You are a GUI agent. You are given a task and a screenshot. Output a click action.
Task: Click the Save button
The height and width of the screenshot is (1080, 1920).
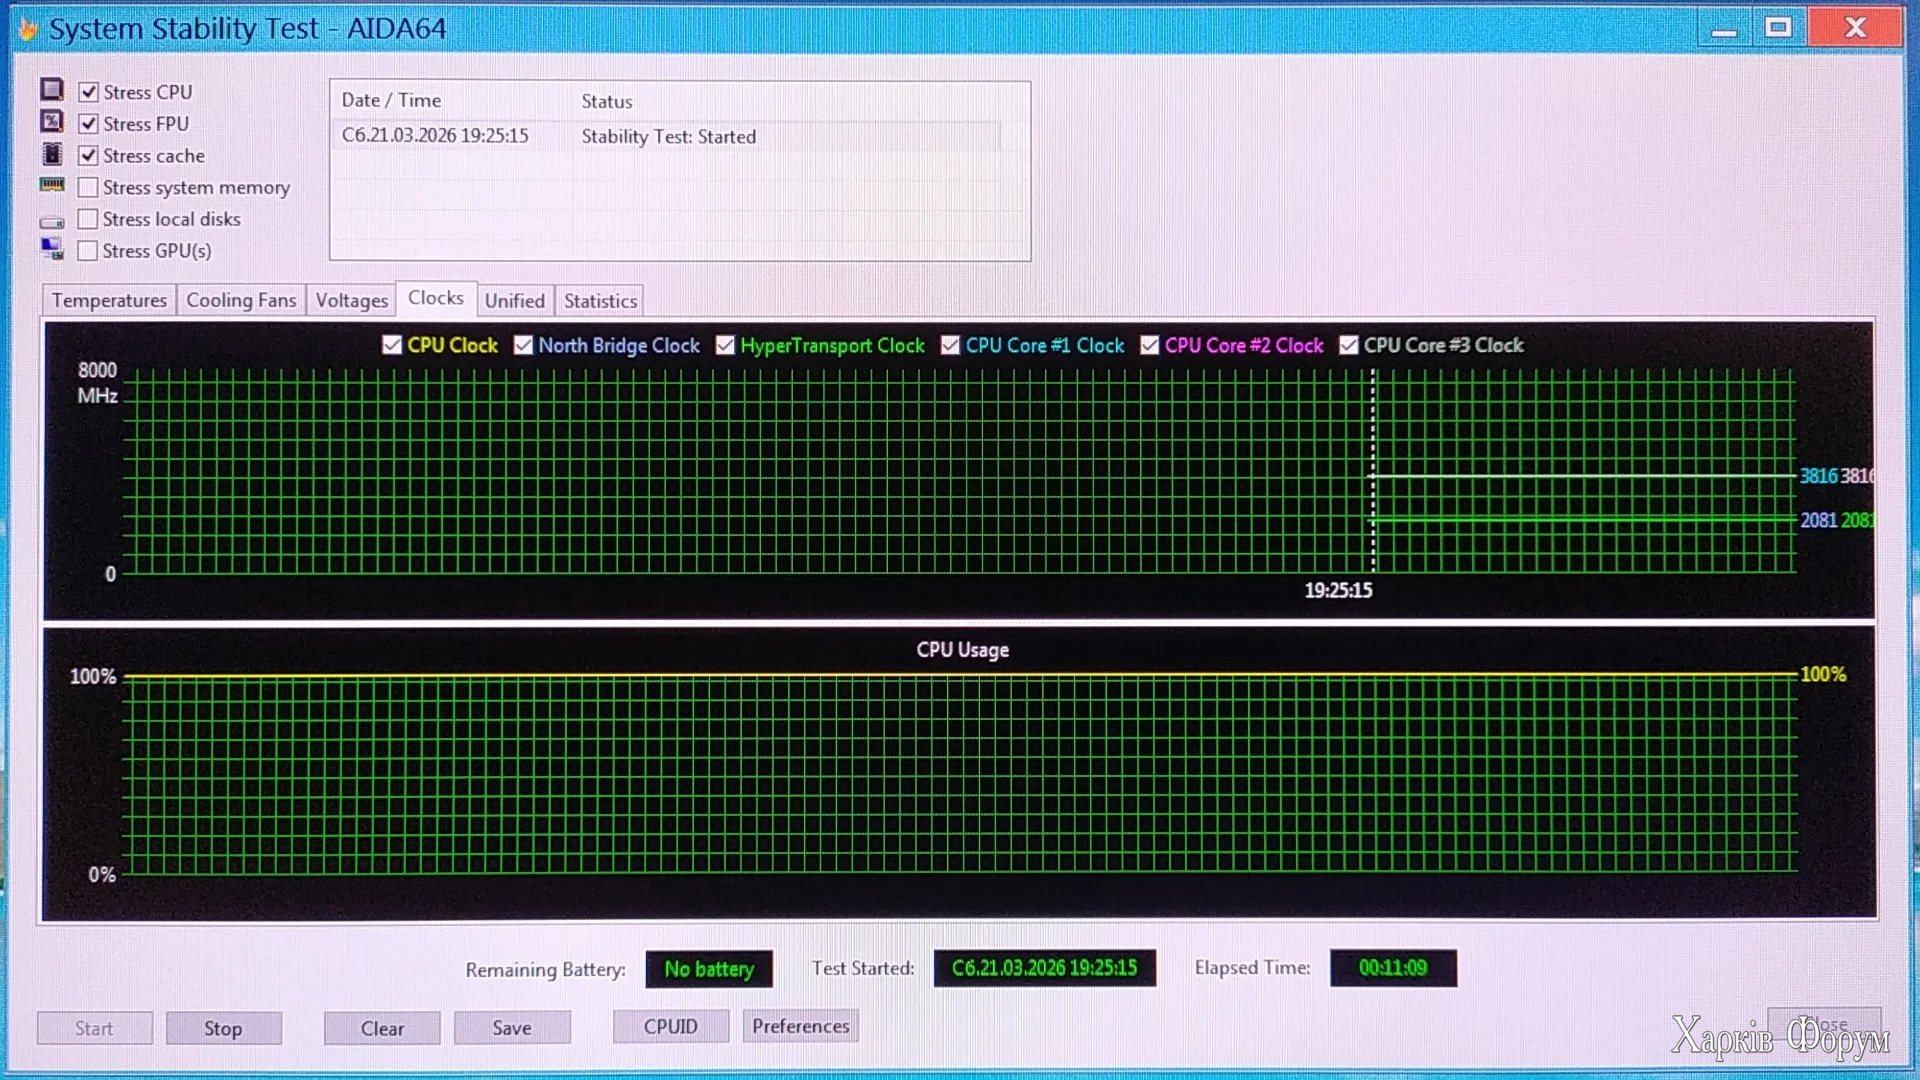click(x=512, y=1027)
